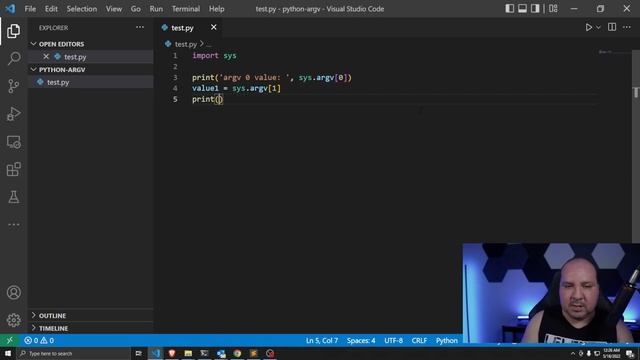Select the test.py editor tab
This screenshot has height=360, width=640.
pyautogui.click(x=182, y=28)
